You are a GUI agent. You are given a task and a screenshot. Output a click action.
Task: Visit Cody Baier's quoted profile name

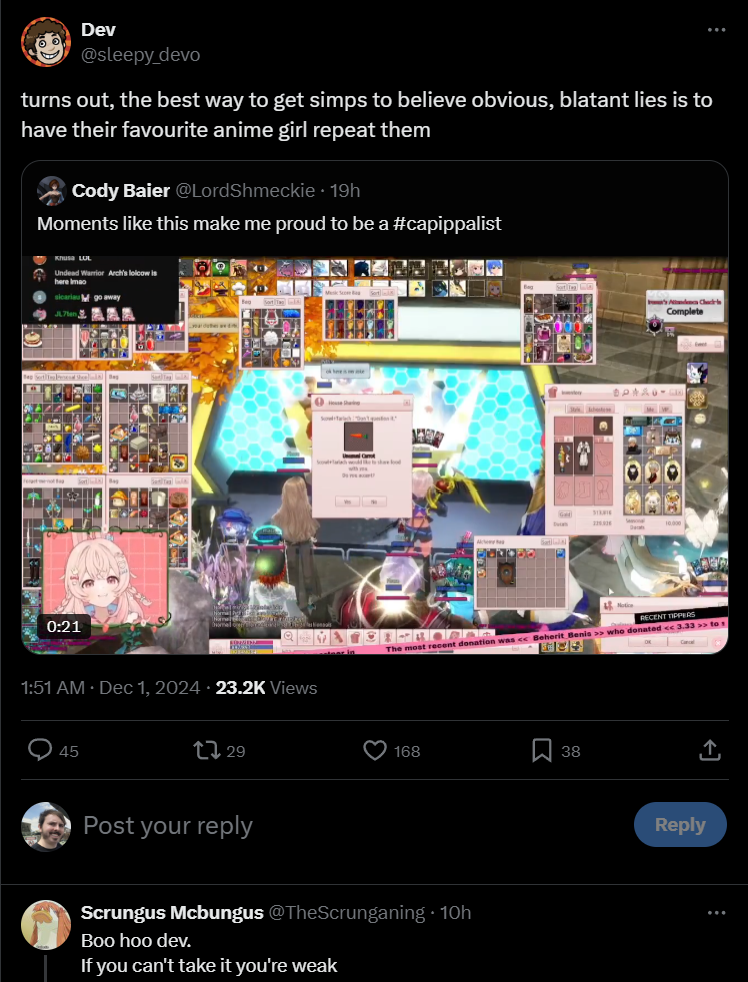tap(121, 190)
